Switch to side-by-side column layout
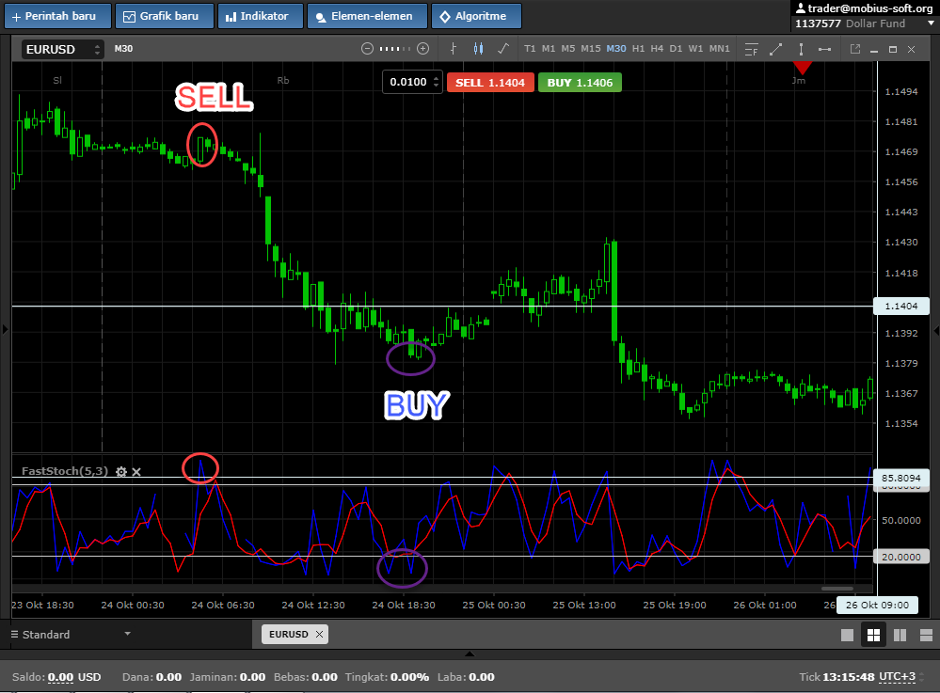Image resolution: width=940 pixels, height=693 pixels. click(900, 635)
